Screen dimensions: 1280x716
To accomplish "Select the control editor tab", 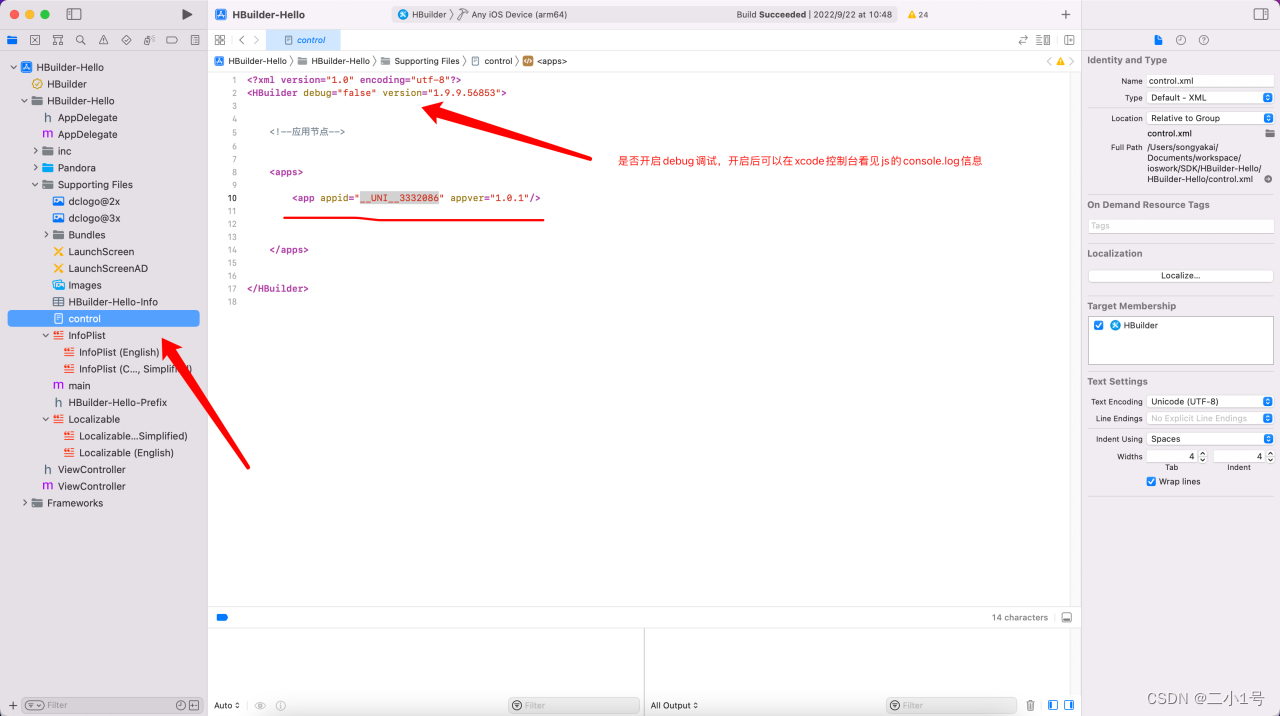I will click(304, 40).
